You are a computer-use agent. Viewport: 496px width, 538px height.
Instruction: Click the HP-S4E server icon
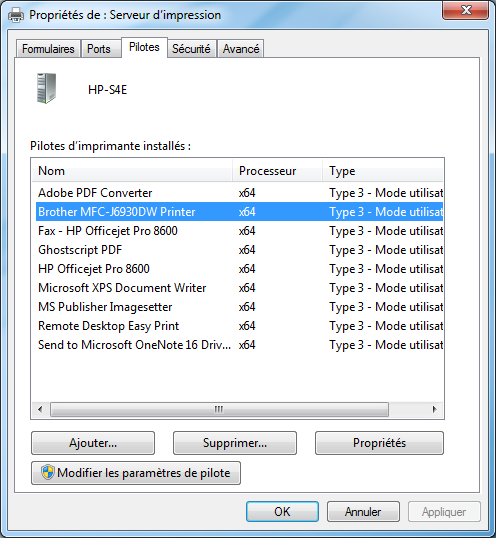46,88
